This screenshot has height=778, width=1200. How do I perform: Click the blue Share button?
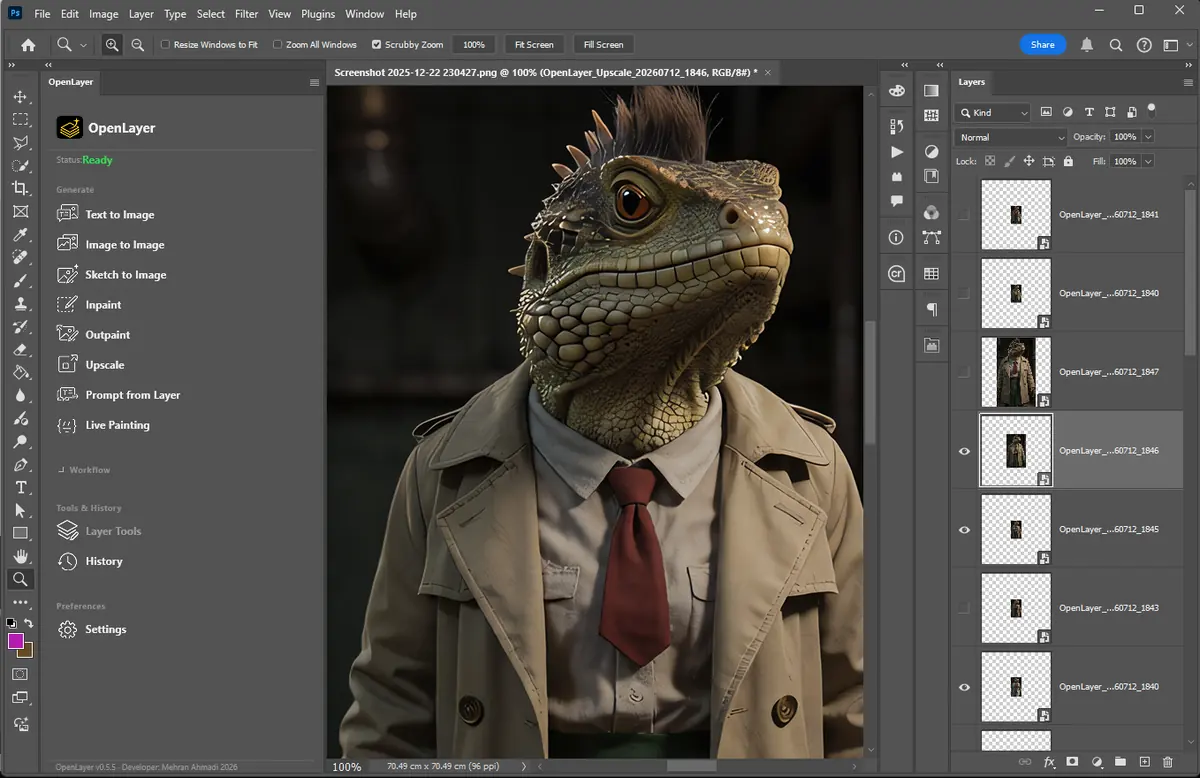coord(1042,45)
